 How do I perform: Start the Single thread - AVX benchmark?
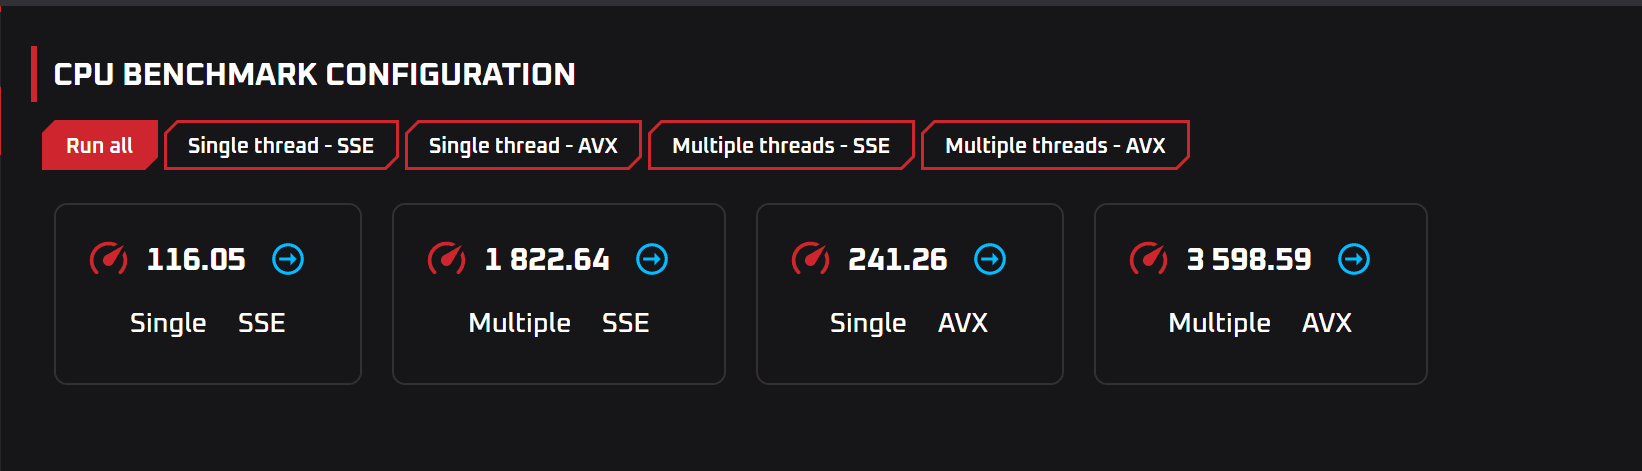pos(523,146)
